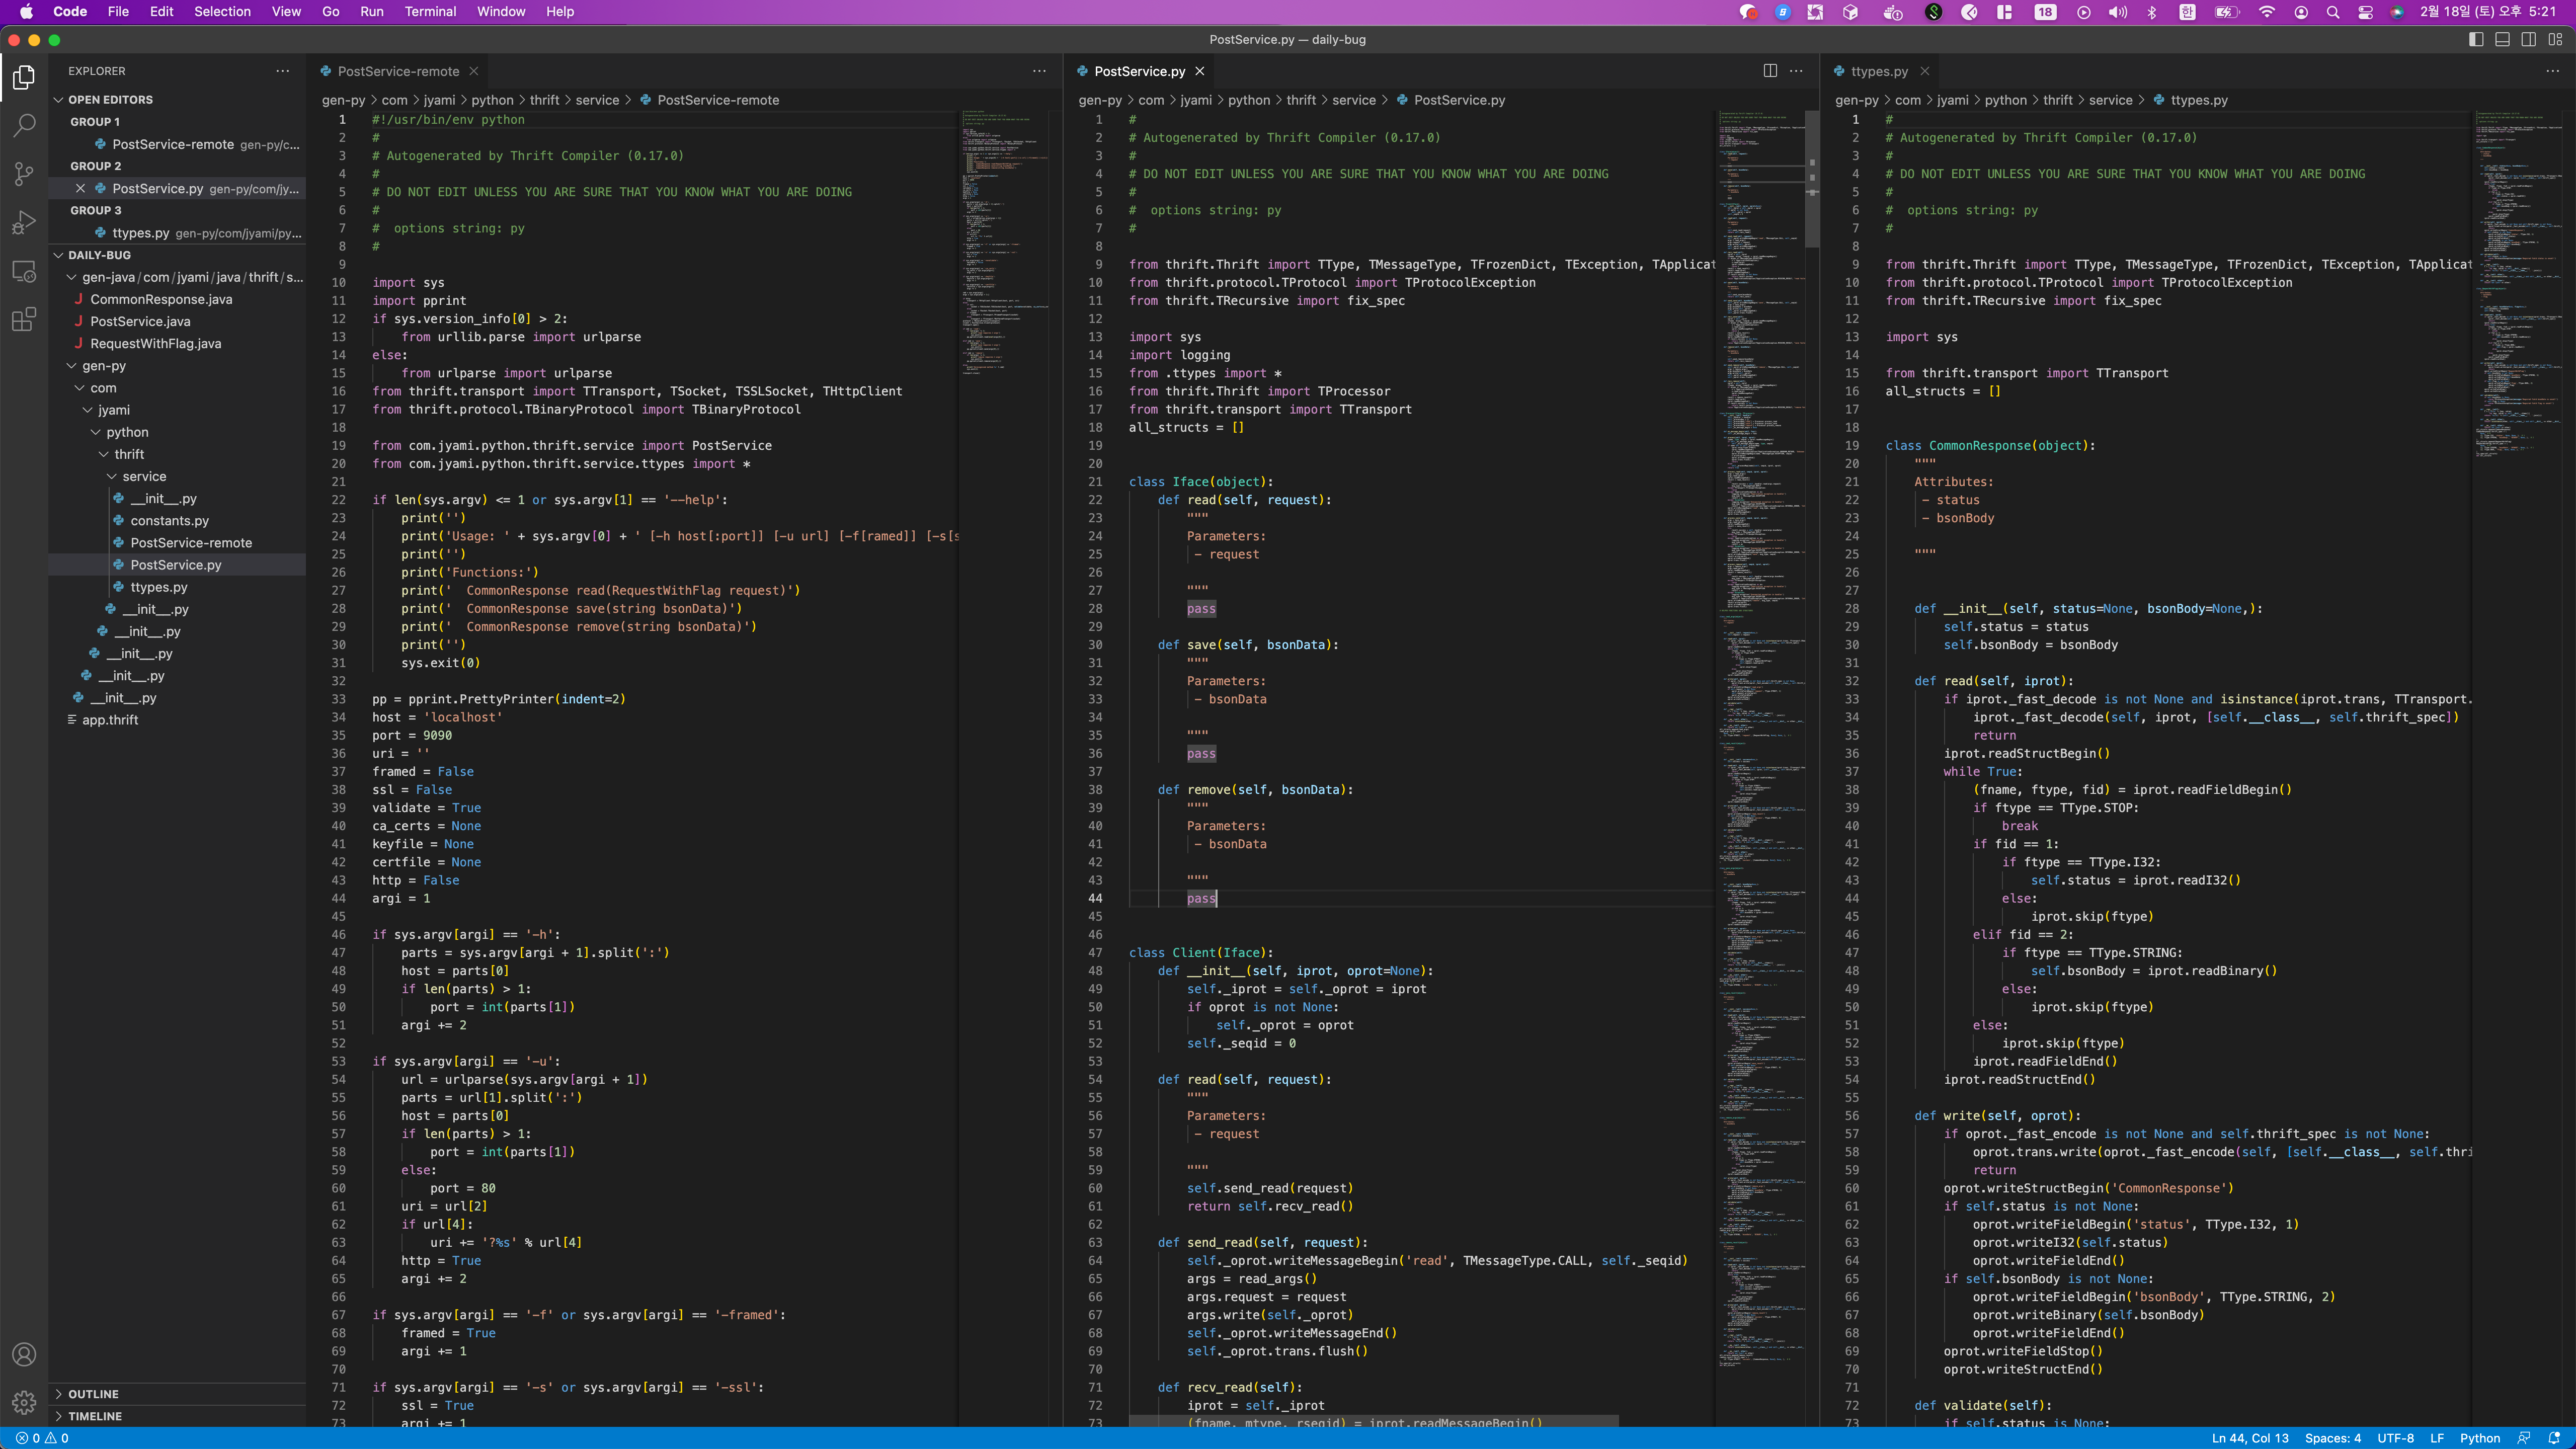Switch to the ttypes.py tab
Screen dimensions: 2576x1449
point(1878,71)
